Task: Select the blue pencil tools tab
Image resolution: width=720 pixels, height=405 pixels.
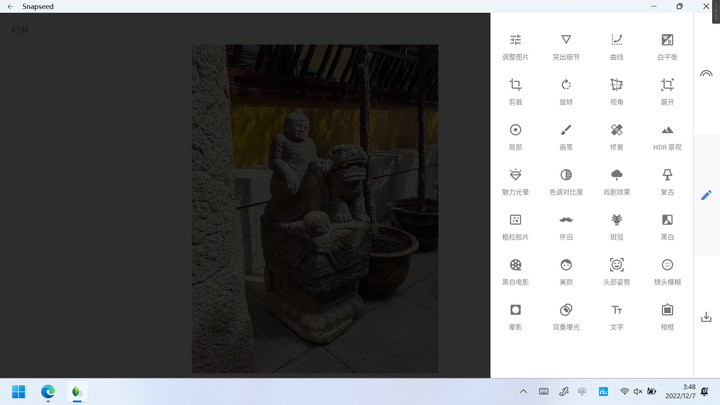Action: pyautogui.click(x=706, y=195)
